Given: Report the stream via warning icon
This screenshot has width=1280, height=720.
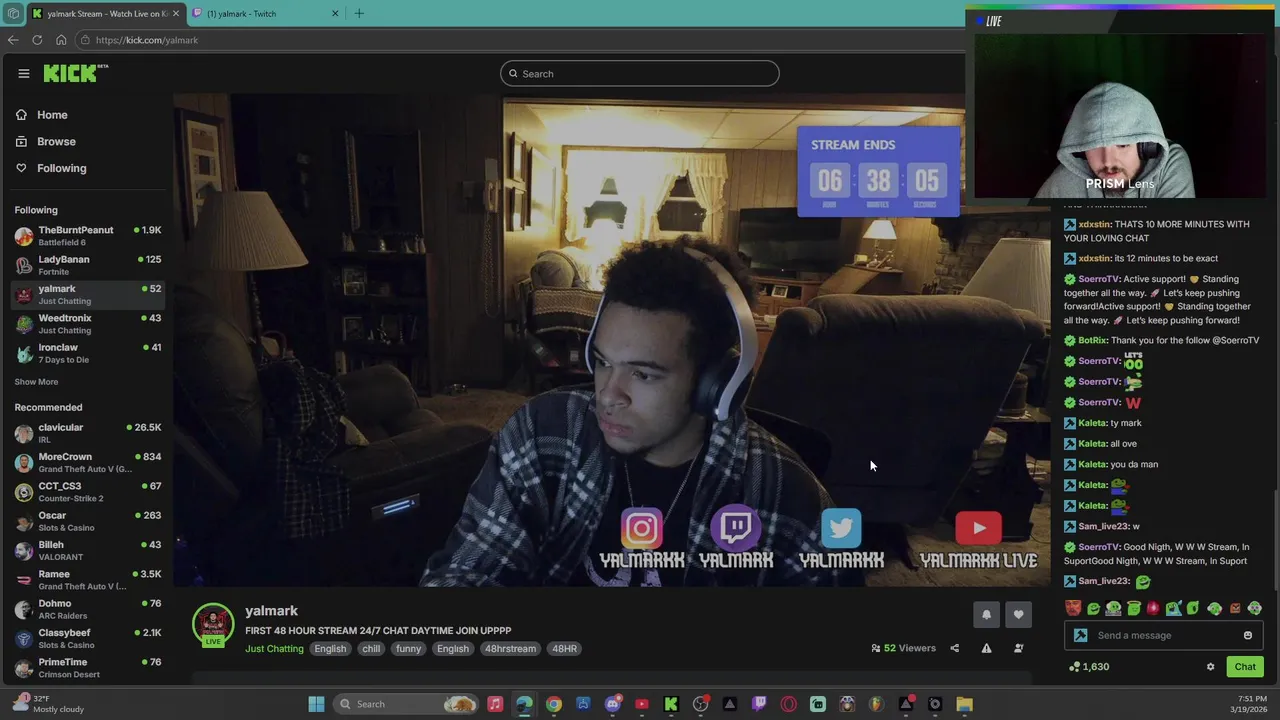Looking at the screenshot, I should [x=986, y=648].
